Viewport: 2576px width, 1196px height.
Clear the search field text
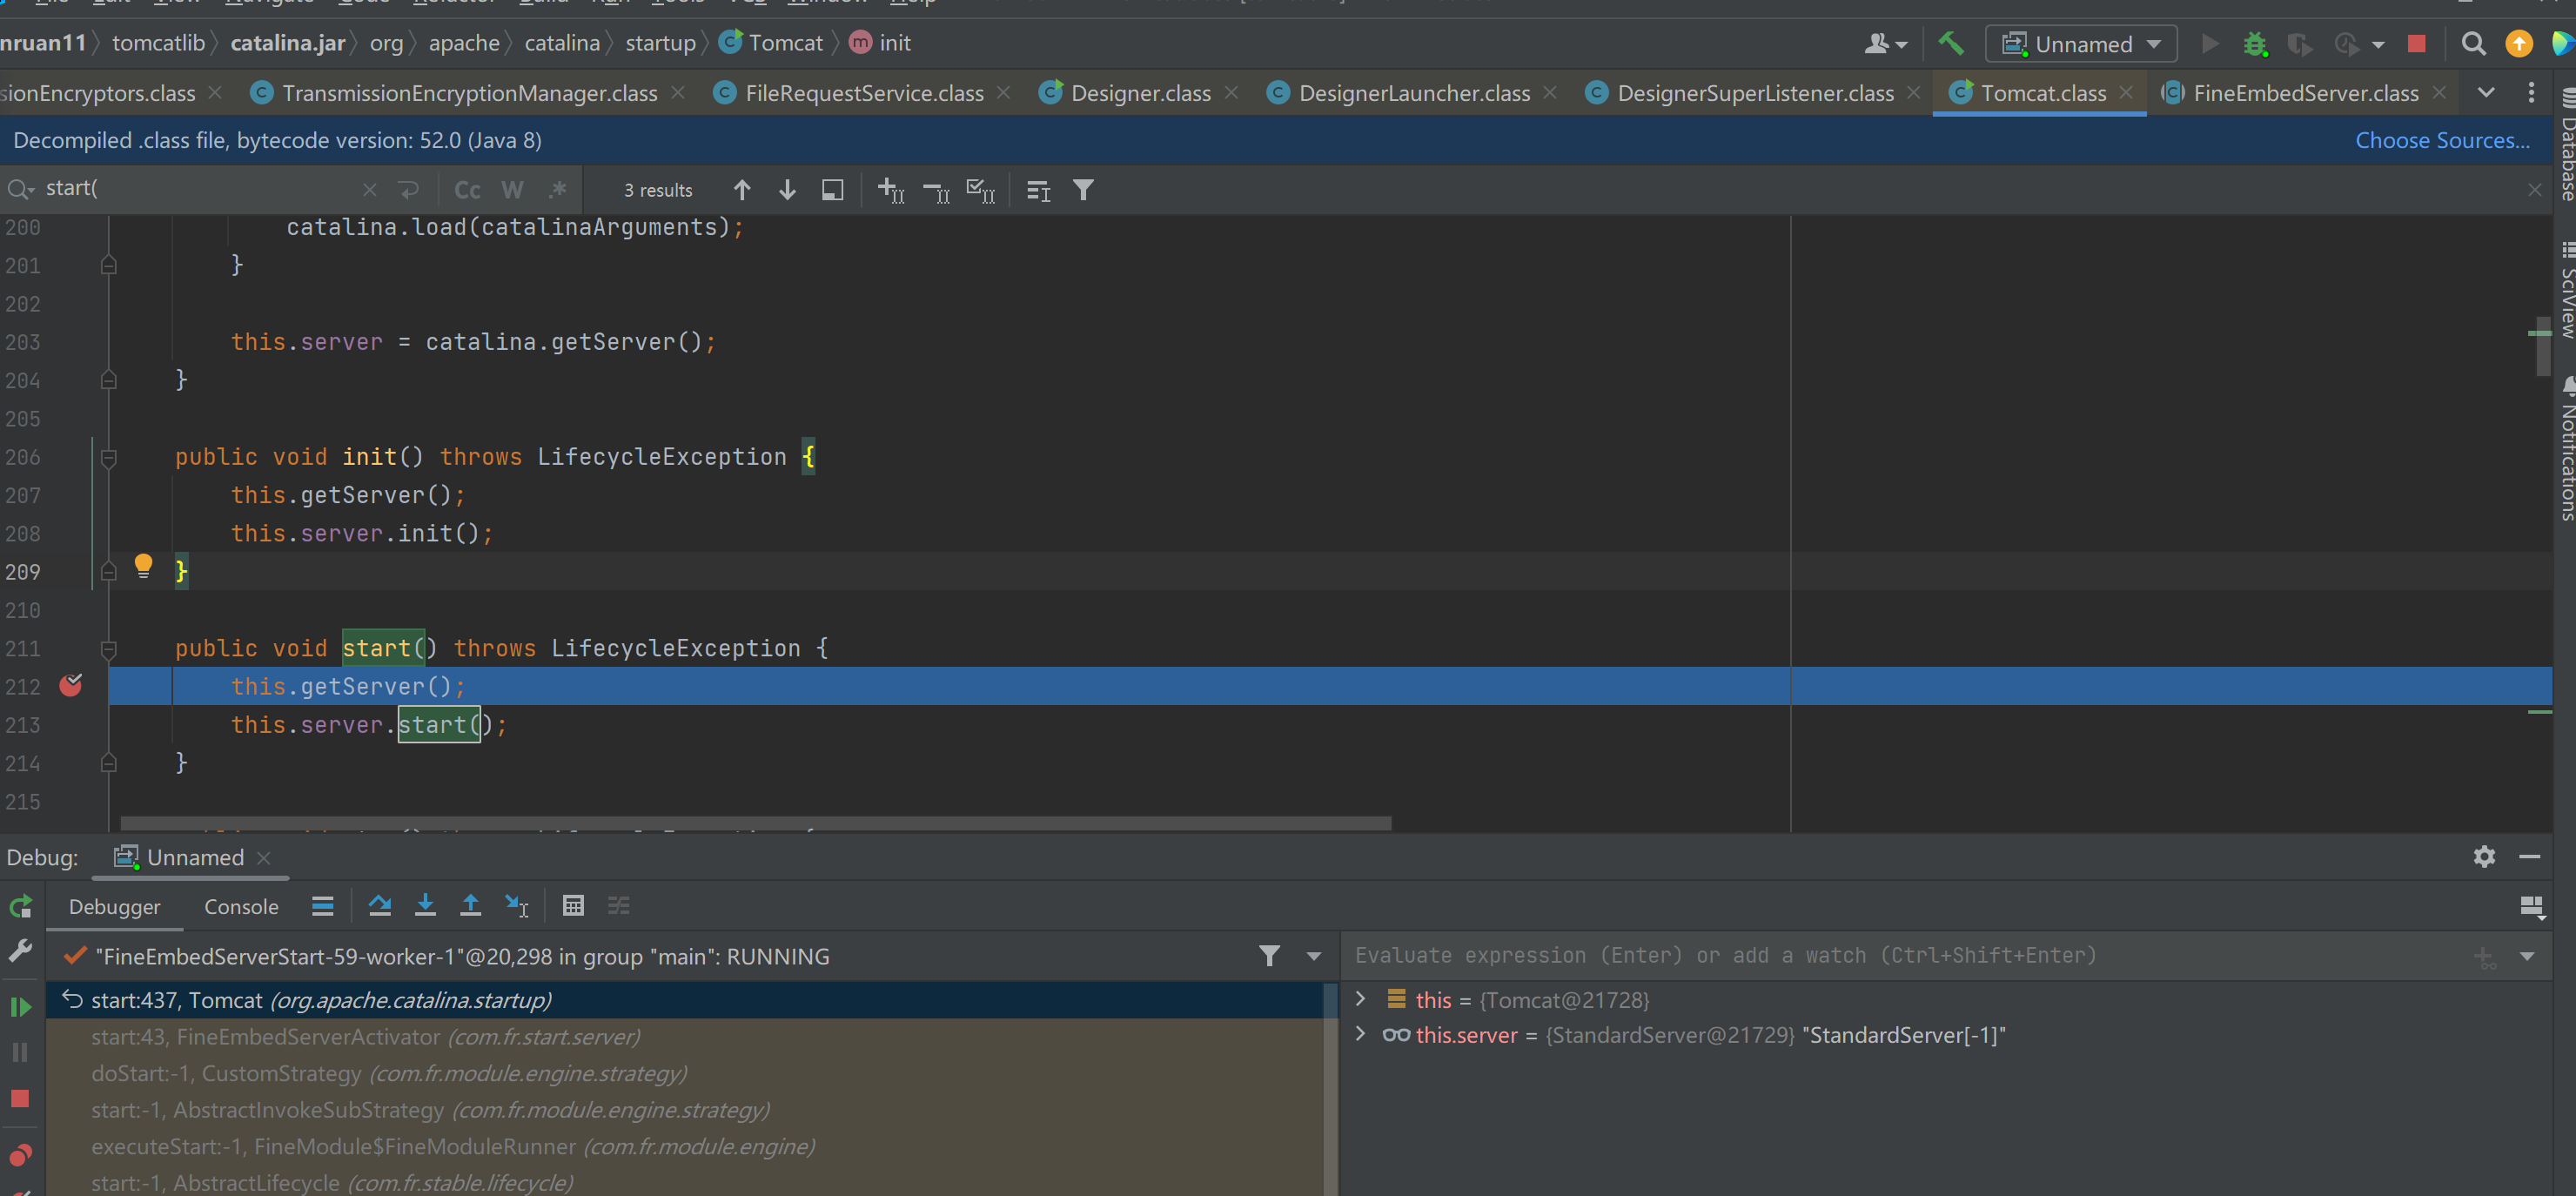click(x=369, y=189)
